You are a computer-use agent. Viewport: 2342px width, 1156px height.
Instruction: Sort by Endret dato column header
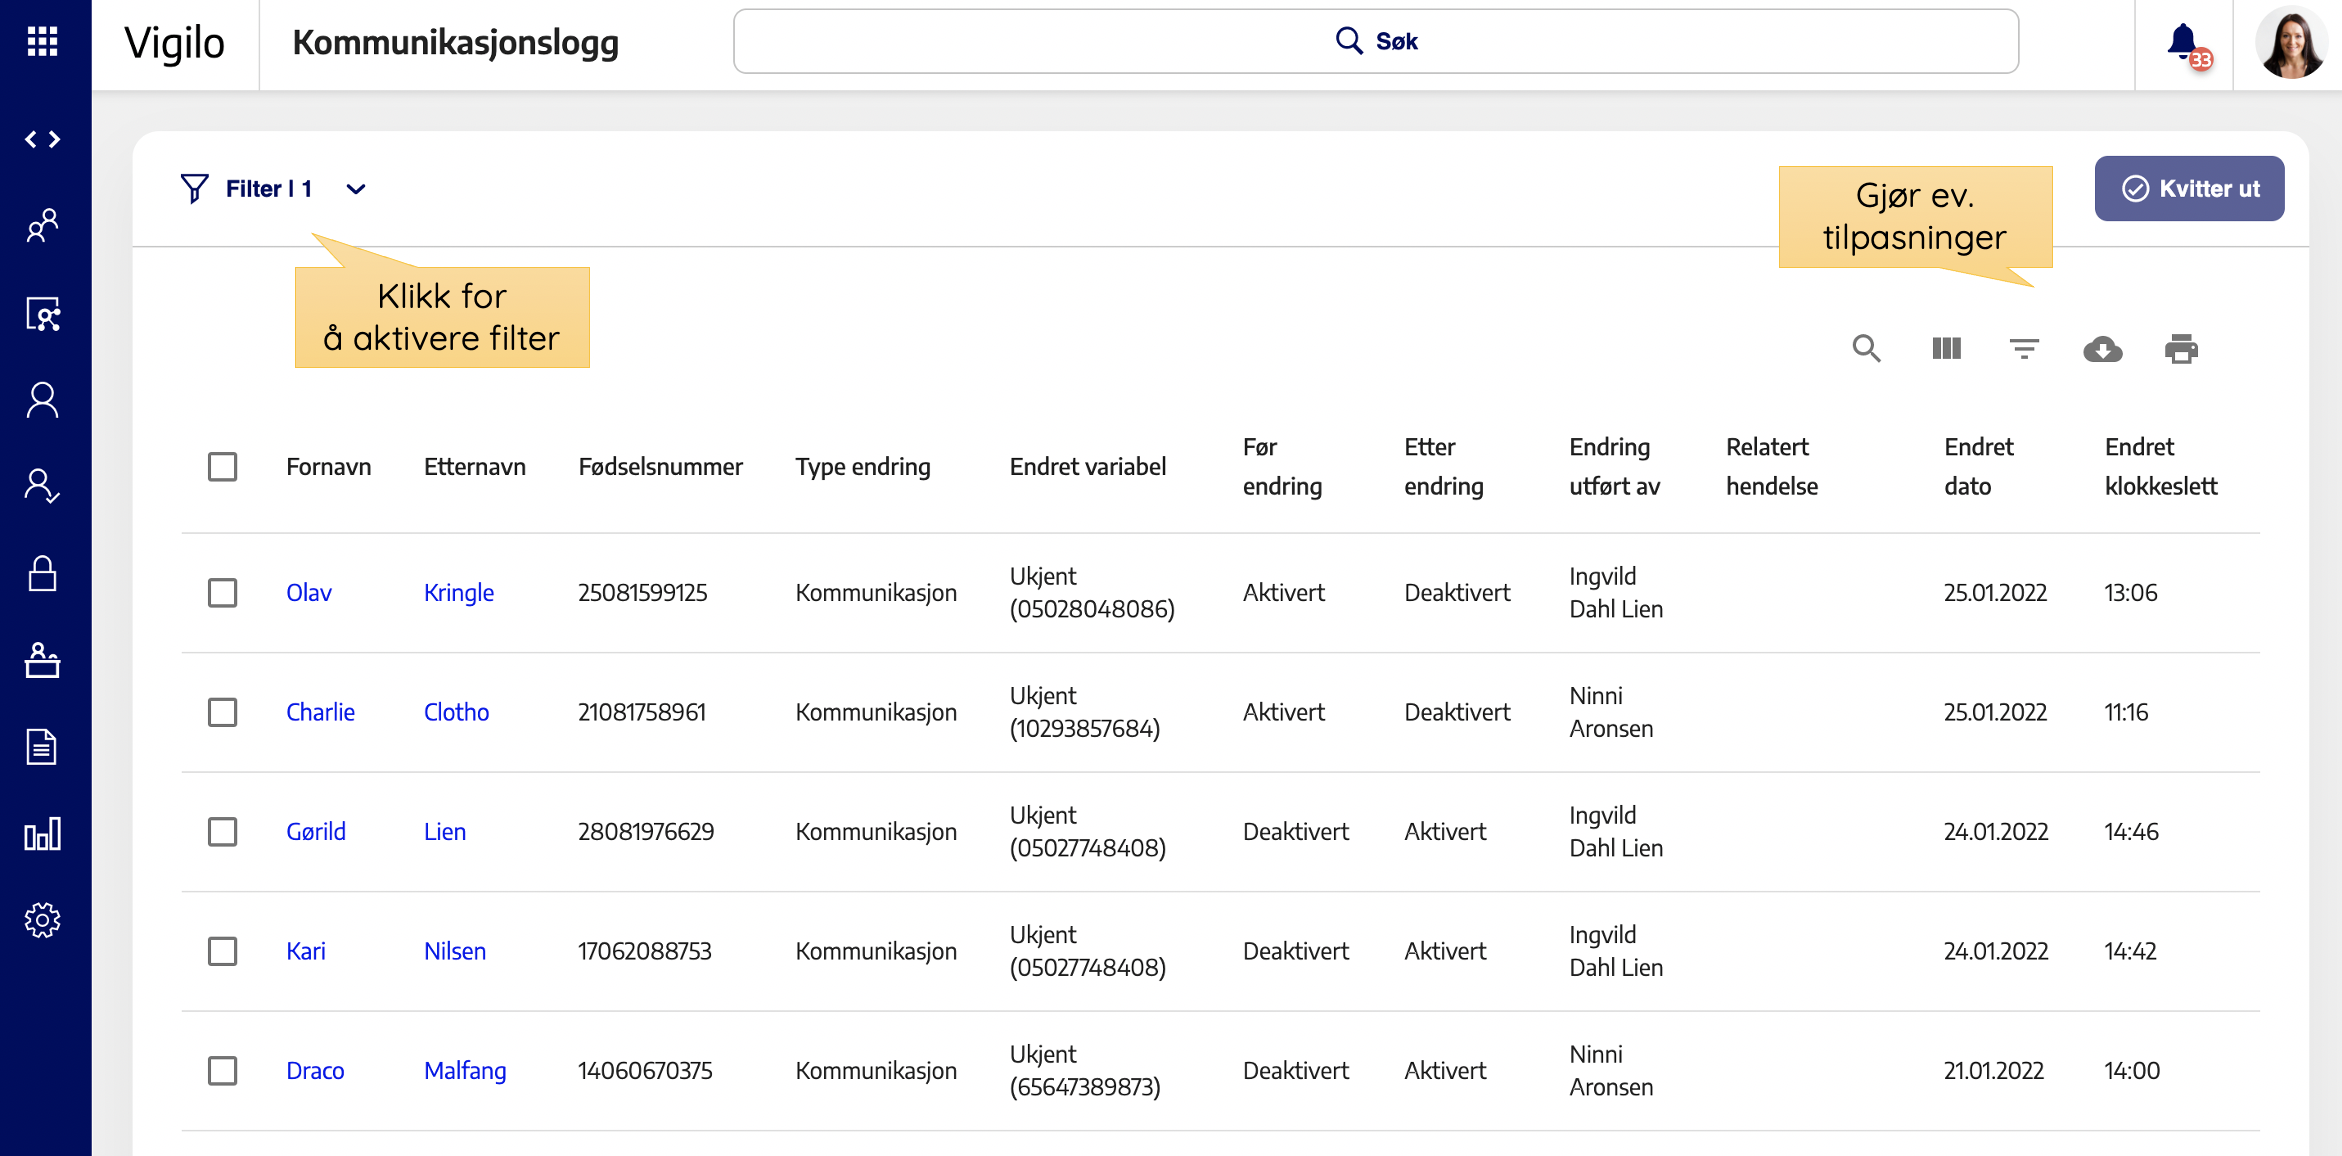click(1978, 466)
